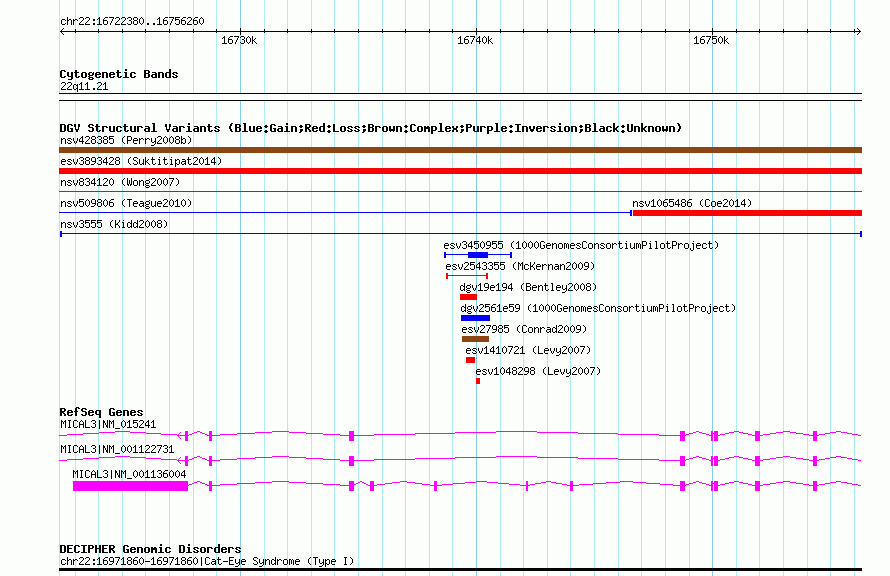Click the 16740k ruler tick label
Viewport: 890px width, 576px height.
(475, 40)
